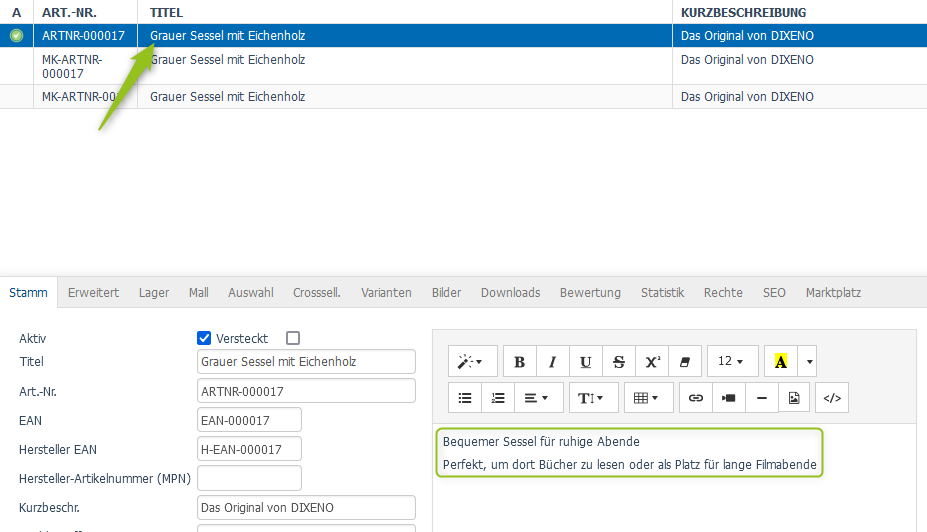927x532 pixels.
Task: Click the EAN input field
Action: click(249, 420)
